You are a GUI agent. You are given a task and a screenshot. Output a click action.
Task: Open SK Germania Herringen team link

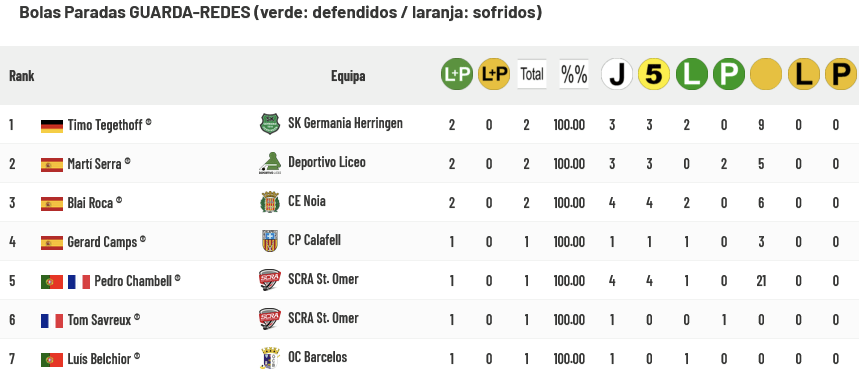pyautogui.click(x=345, y=123)
